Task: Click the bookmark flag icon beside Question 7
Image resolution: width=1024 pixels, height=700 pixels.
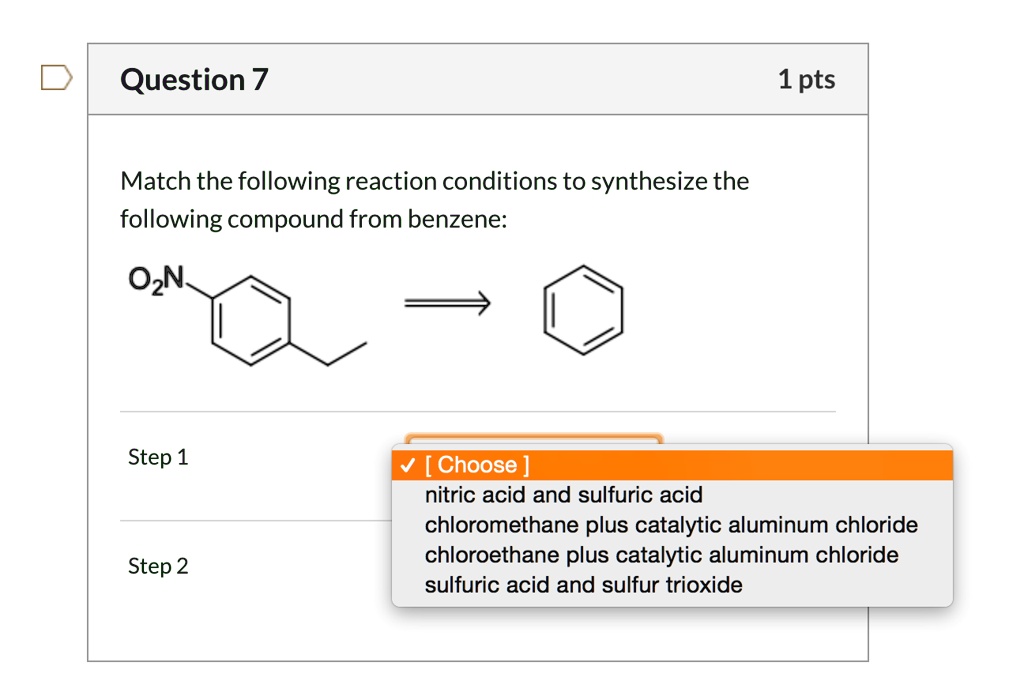Action: (x=56, y=76)
